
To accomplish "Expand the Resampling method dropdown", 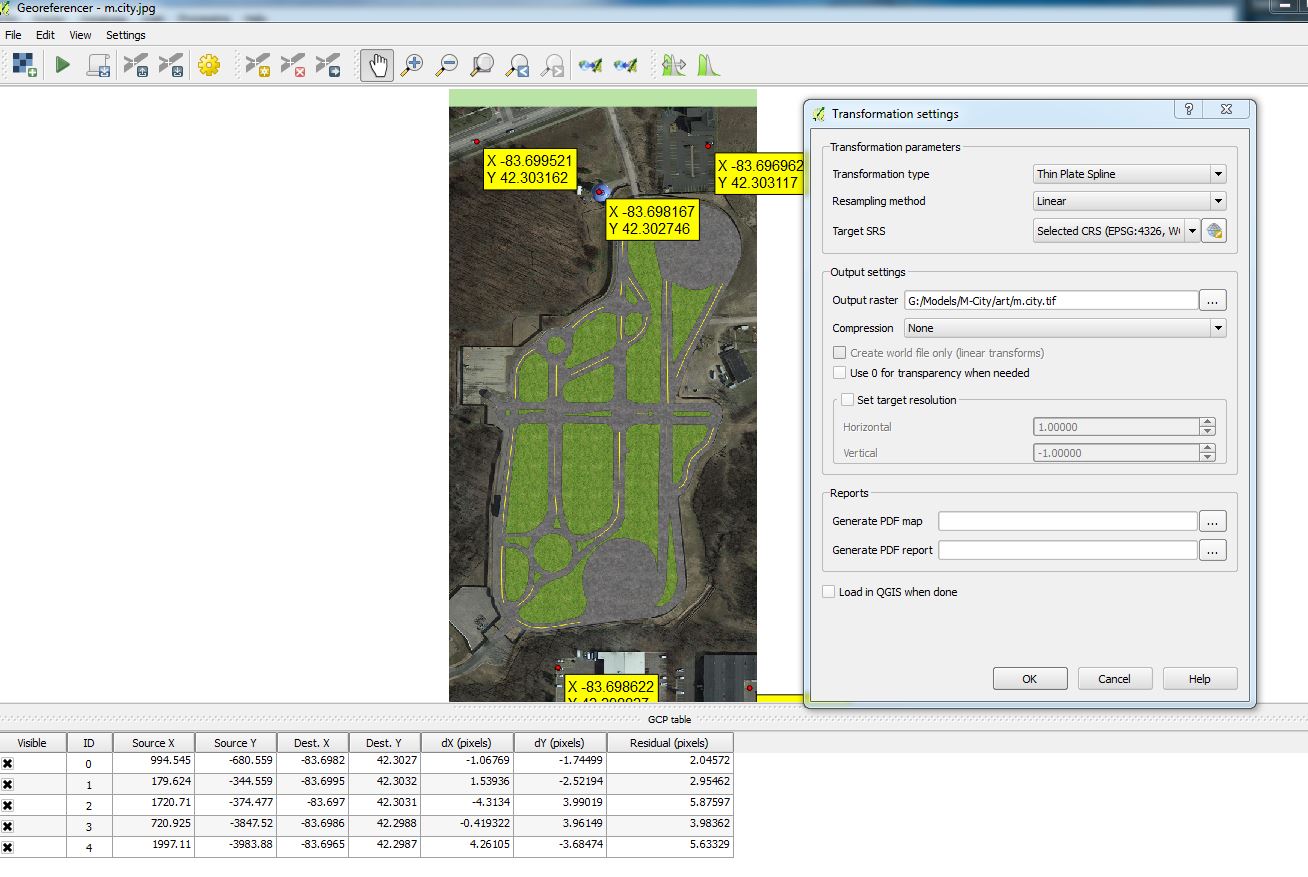I will tap(1129, 201).
